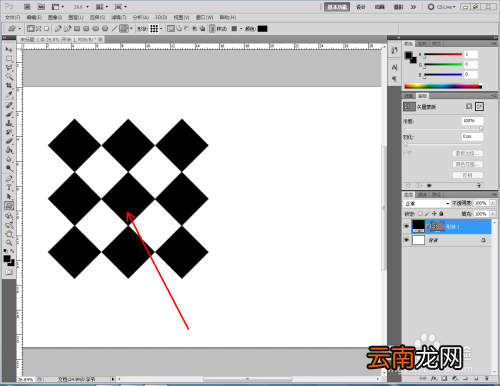Choose Line tool in options bar

(x=114, y=29)
